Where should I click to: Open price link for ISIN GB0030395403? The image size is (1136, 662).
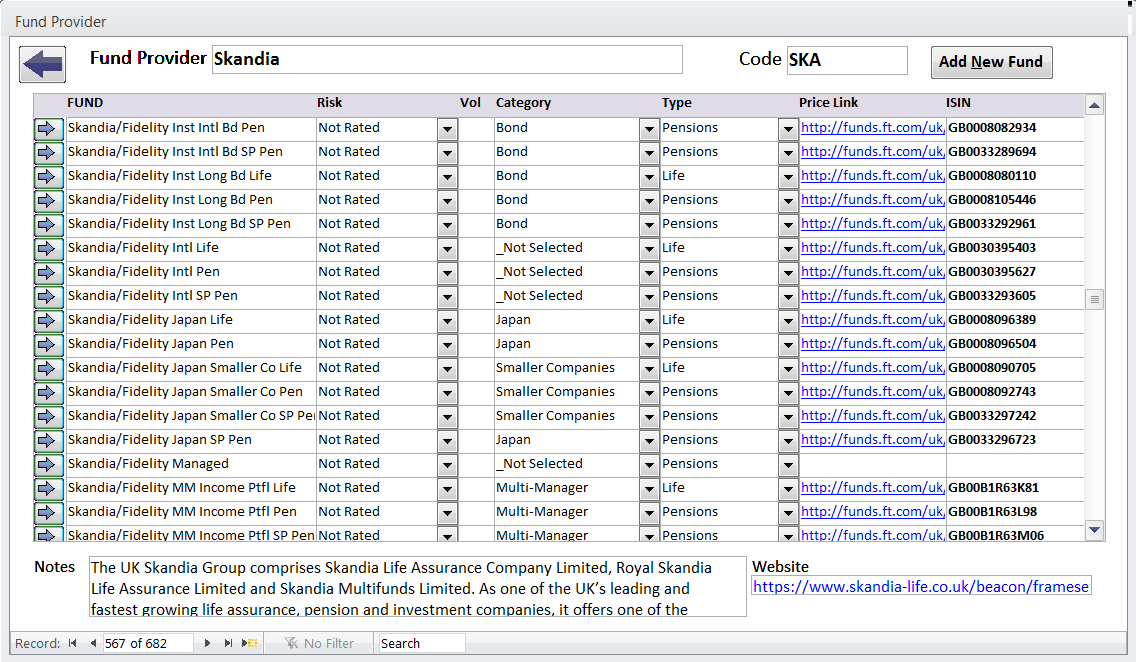(872, 248)
